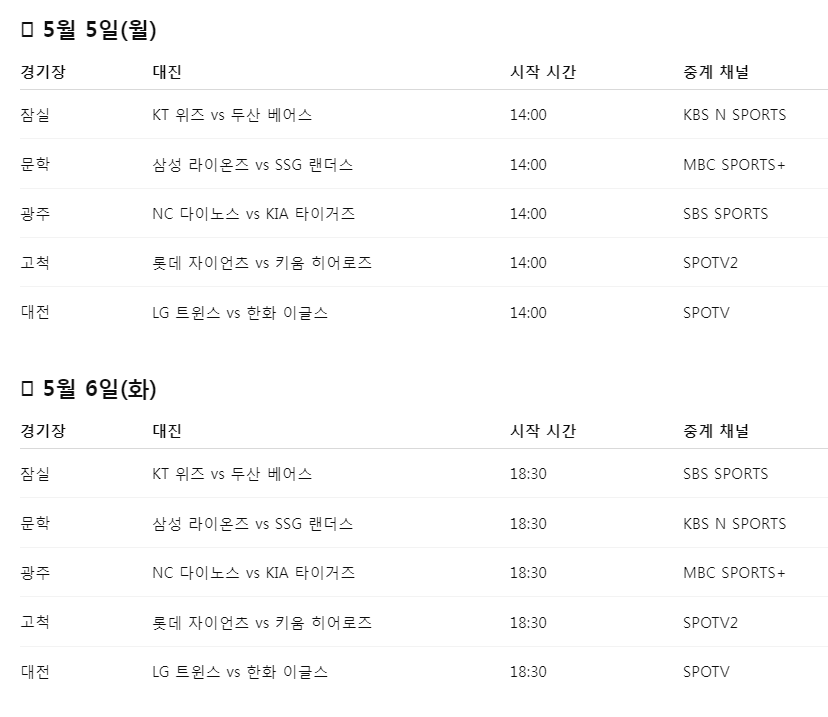828x717 pixels.
Task: Click SPOTV2 channel for May 5 고척 game
Action: [710, 262]
